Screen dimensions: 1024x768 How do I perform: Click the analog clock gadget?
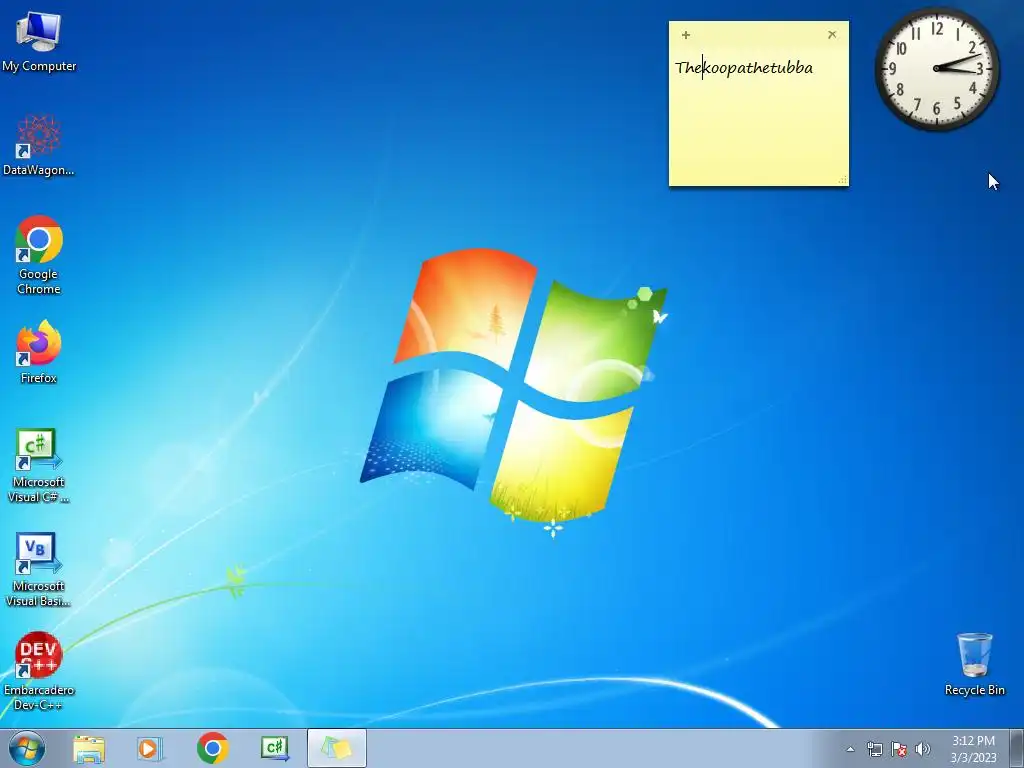[x=937, y=69]
